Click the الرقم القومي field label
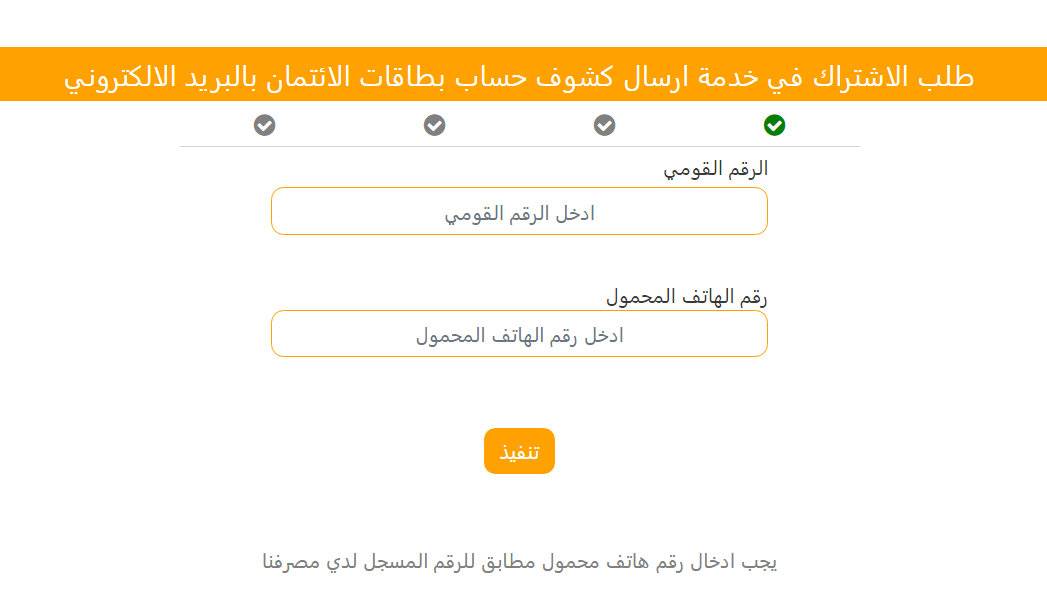Screen dimensions: 1047x603 click(716, 169)
